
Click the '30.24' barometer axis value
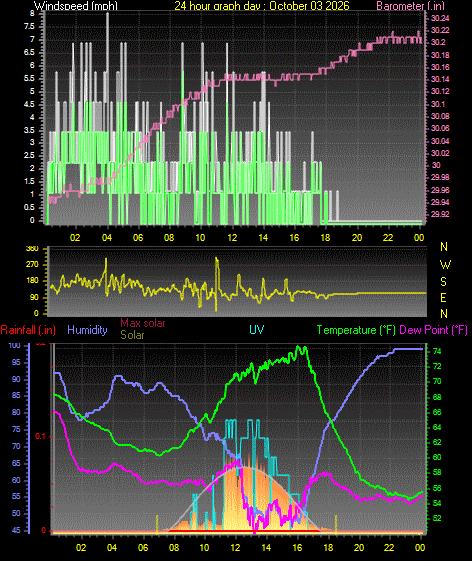pos(440,19)
